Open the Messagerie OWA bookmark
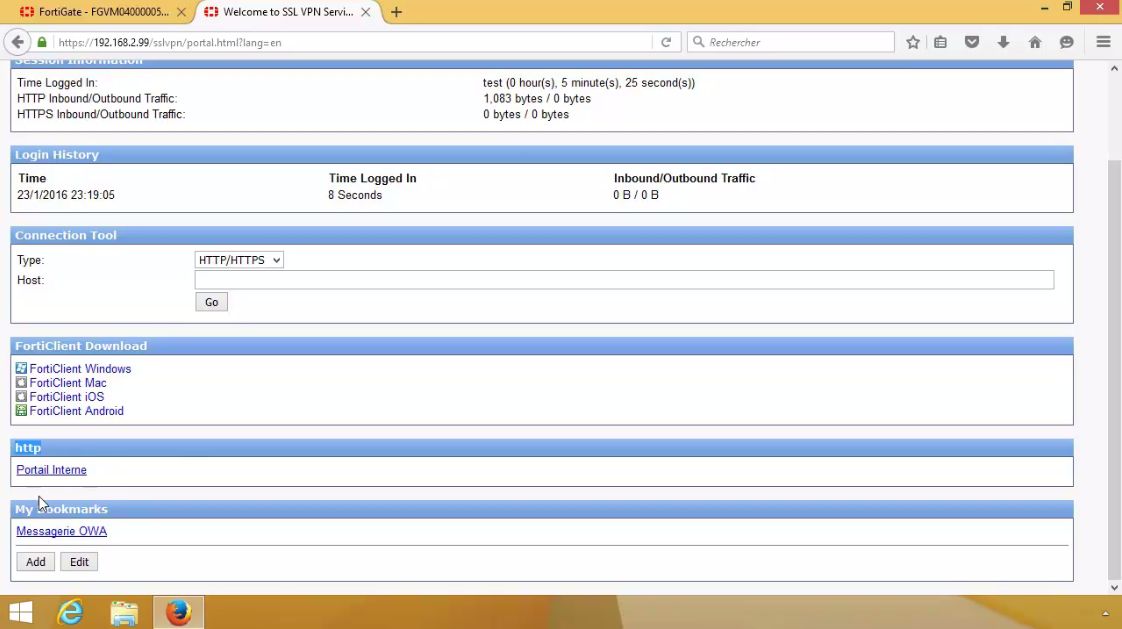The width and height of the screenshot is (1122, 629). [62, 531]
